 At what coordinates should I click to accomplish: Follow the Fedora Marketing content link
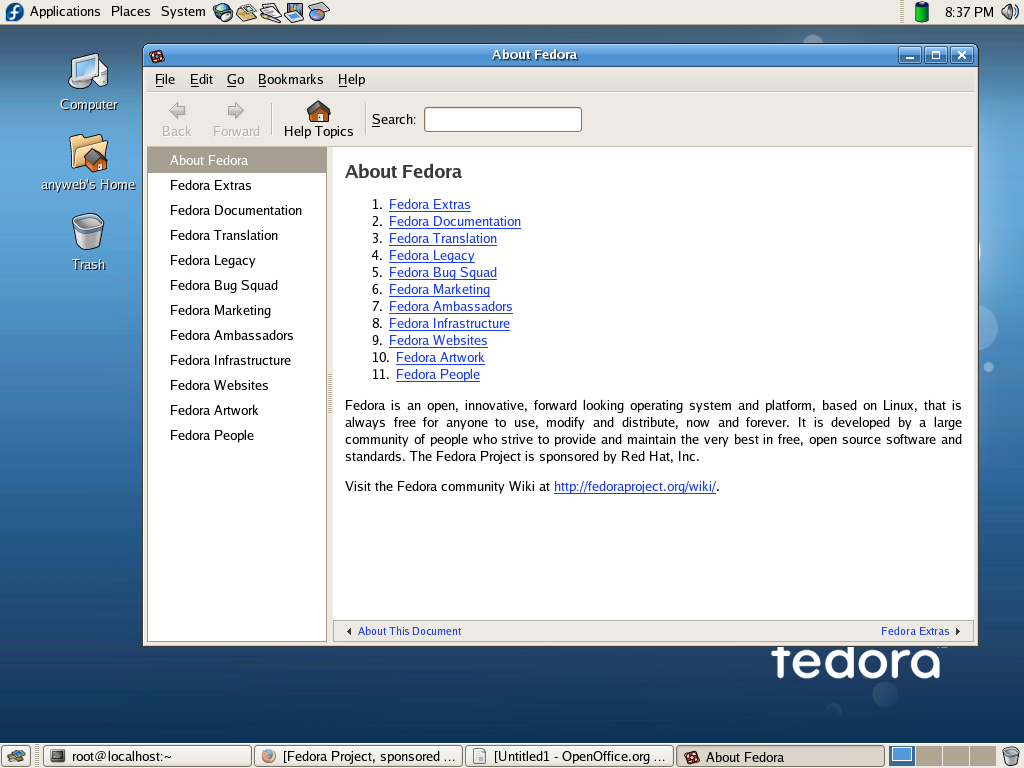pos(440,289)
